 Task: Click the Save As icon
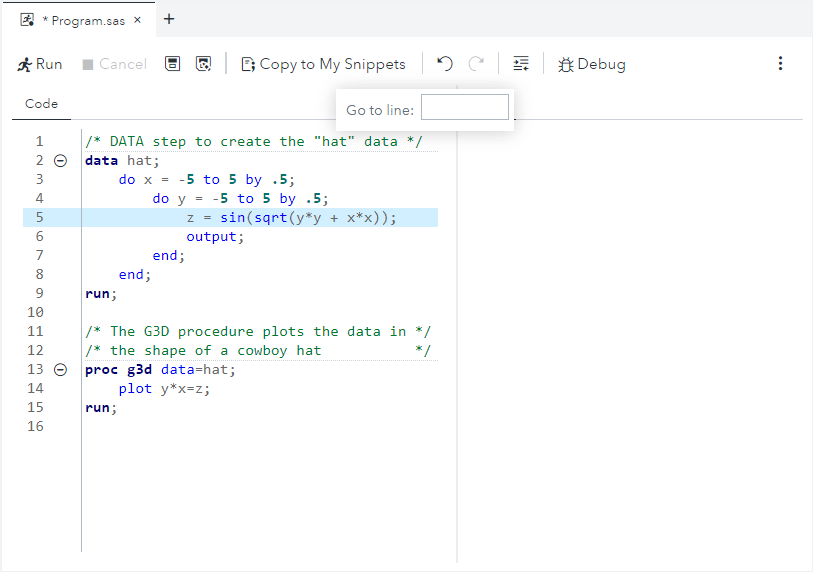tap(203, 64)
